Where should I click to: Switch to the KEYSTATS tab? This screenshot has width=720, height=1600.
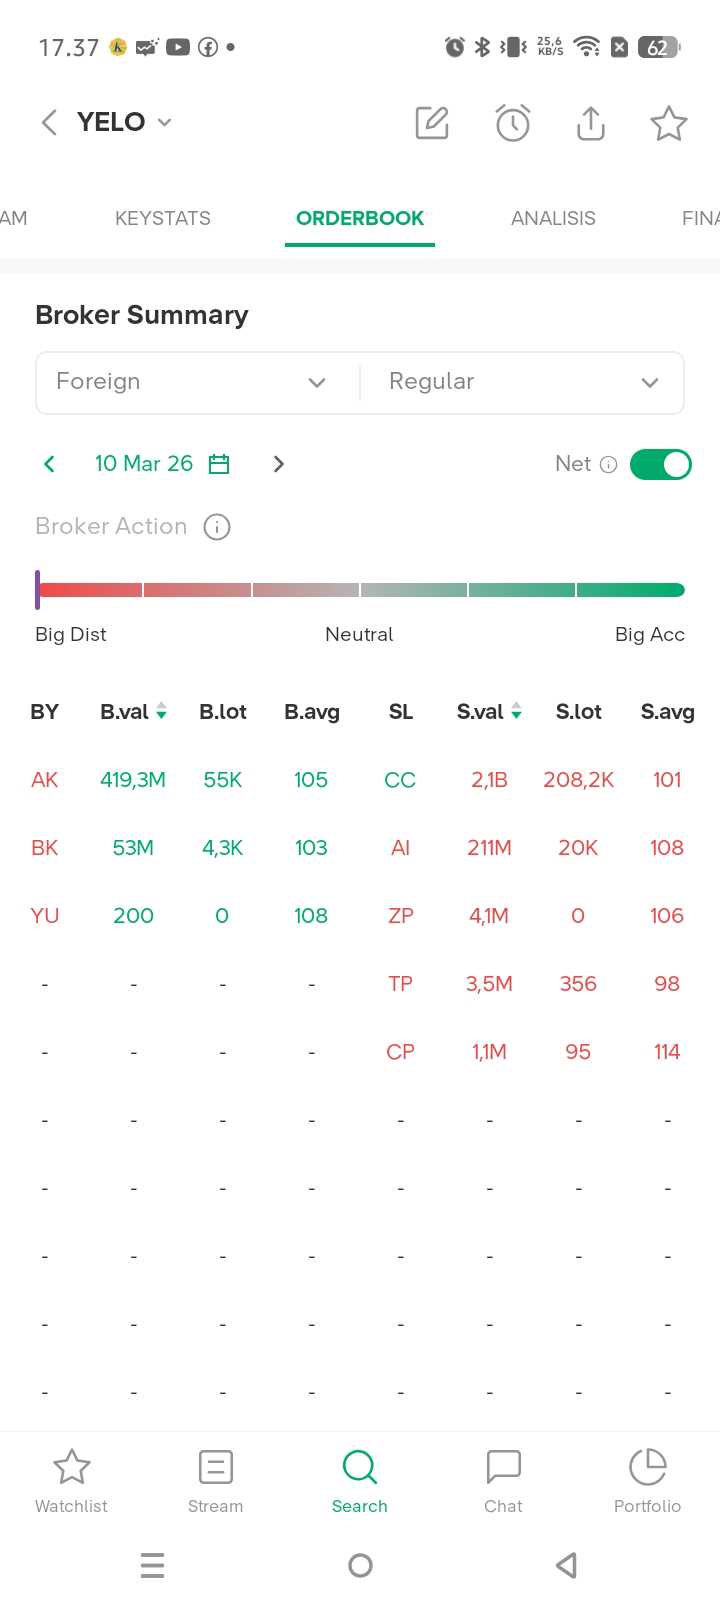point(163,218)
